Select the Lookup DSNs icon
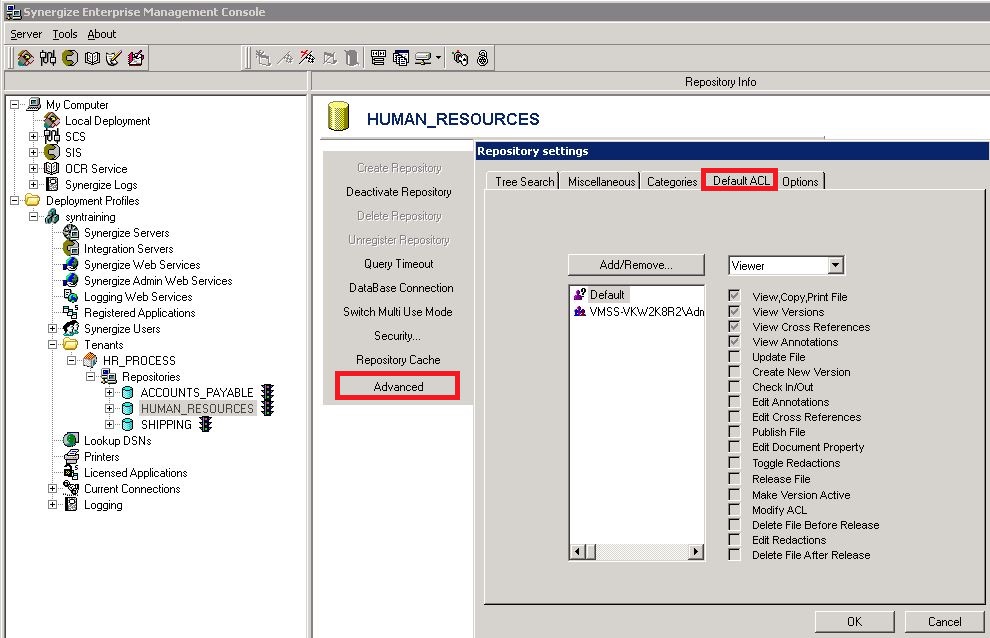 (x=71, y=440)
